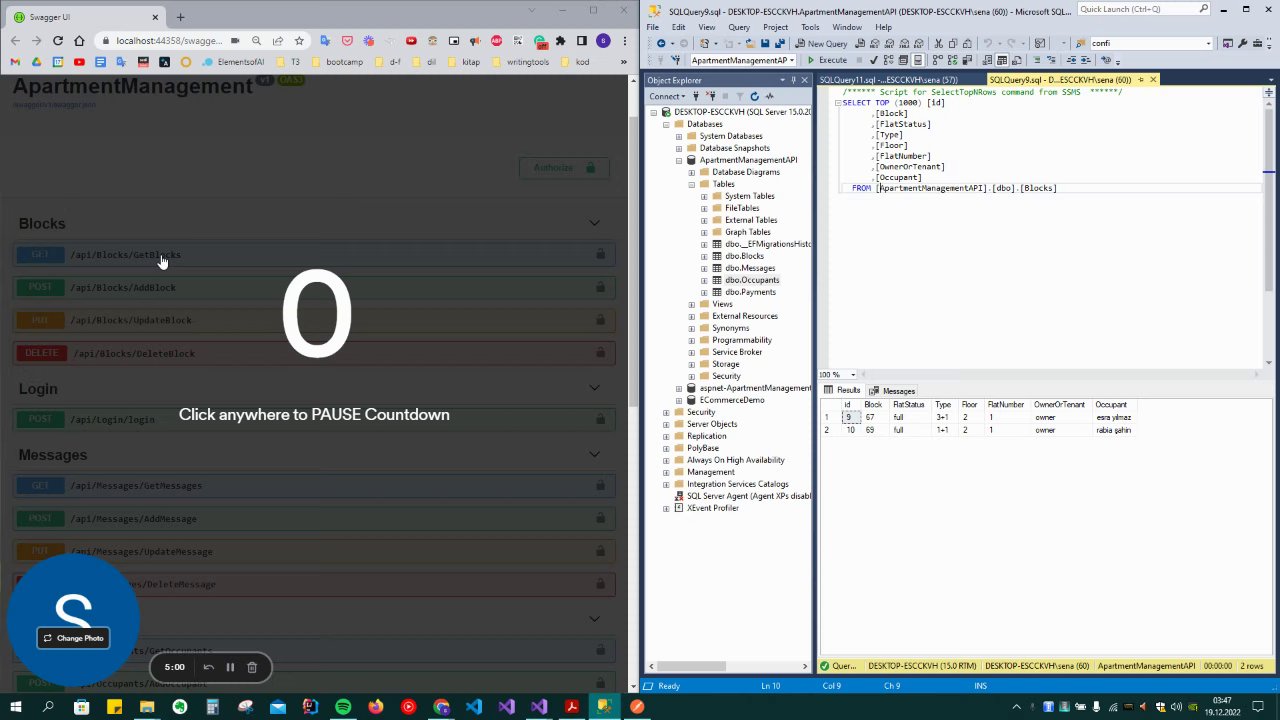
Task: Open Spotify from the taskbar
Action: (x=343, y=707)
